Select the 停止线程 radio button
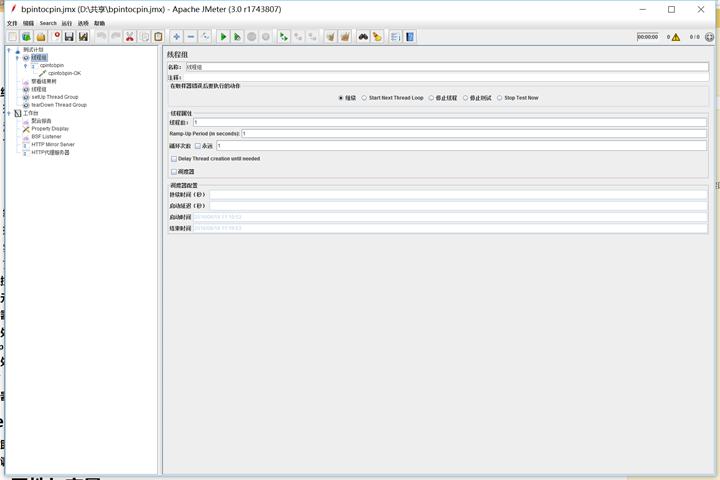 431,98
